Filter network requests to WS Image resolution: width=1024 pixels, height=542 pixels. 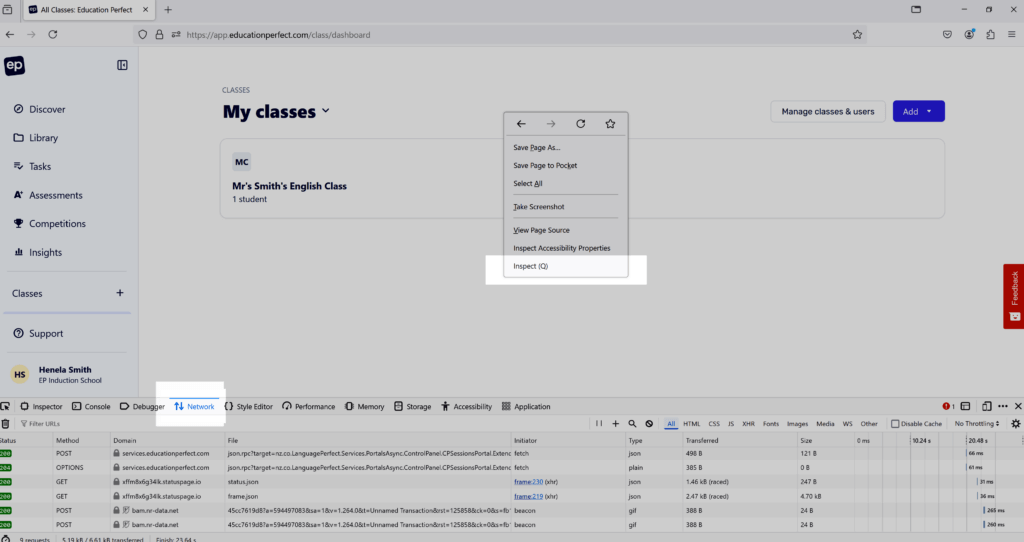coord(847,424)
